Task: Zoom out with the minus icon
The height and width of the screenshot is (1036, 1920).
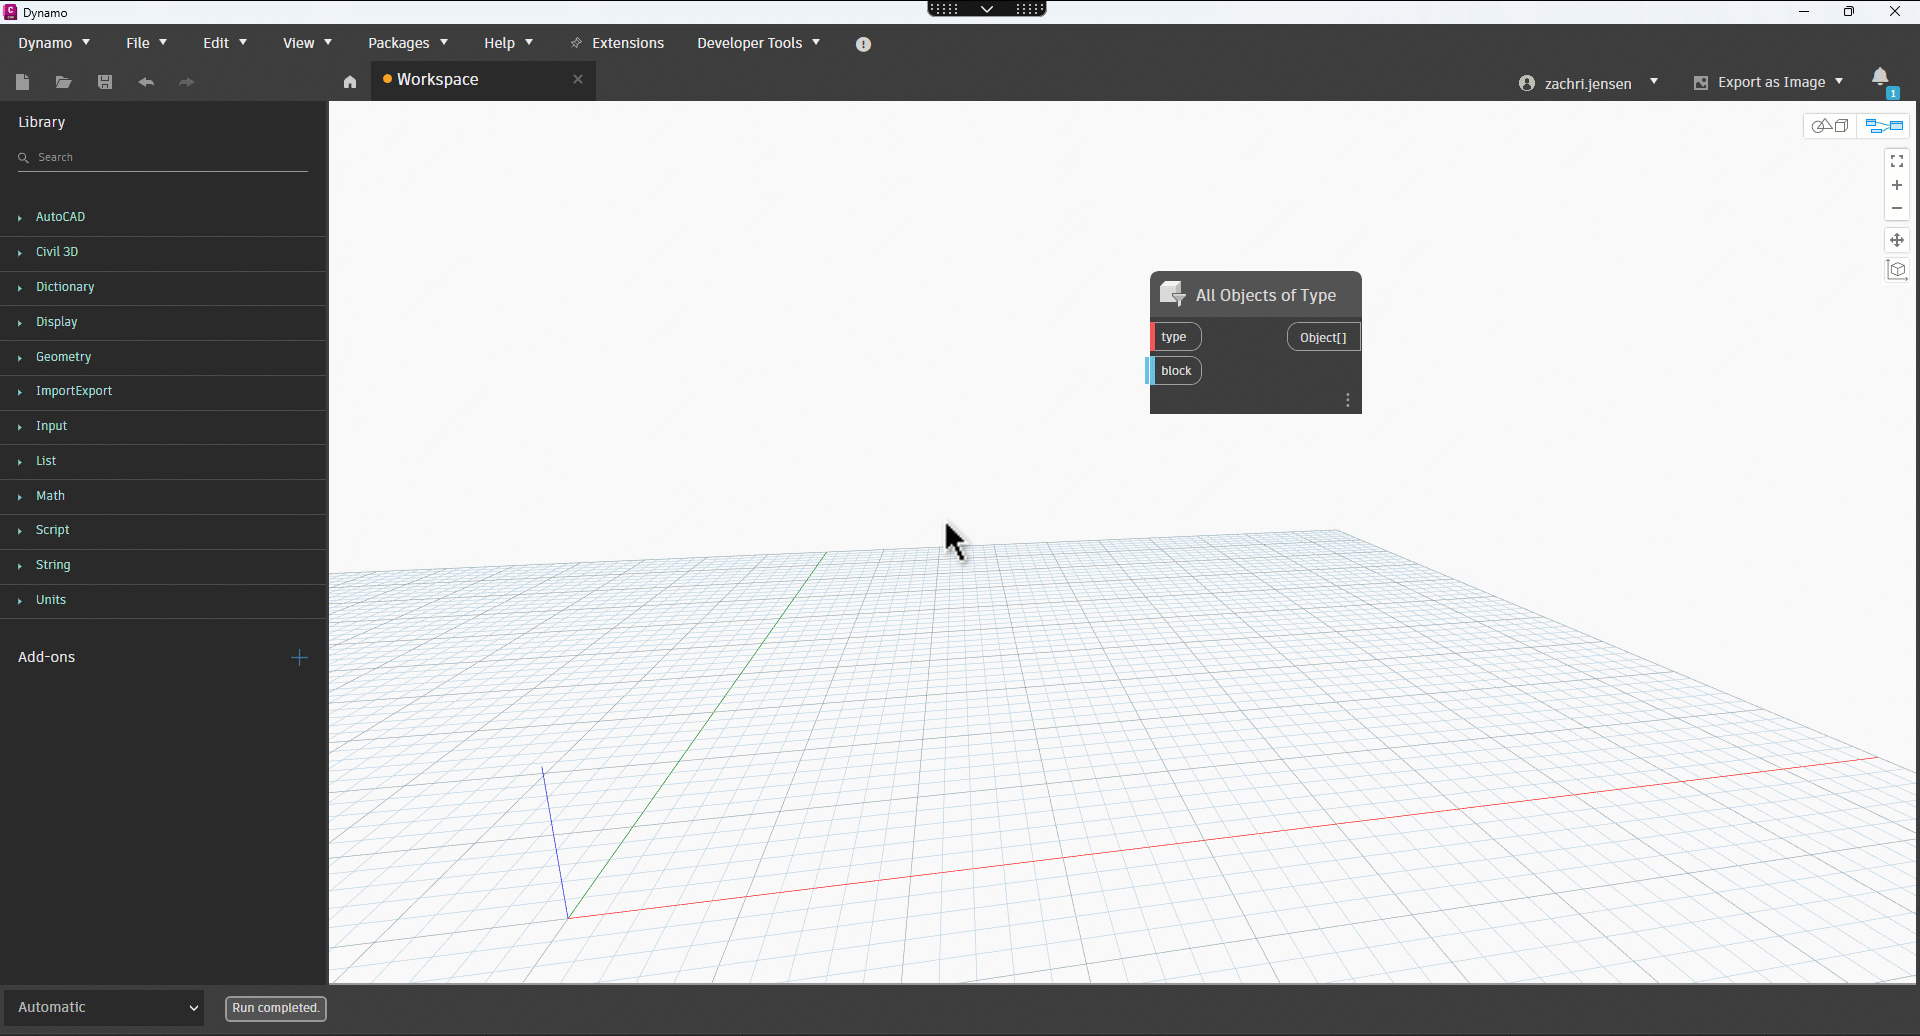Action: 1896,208
